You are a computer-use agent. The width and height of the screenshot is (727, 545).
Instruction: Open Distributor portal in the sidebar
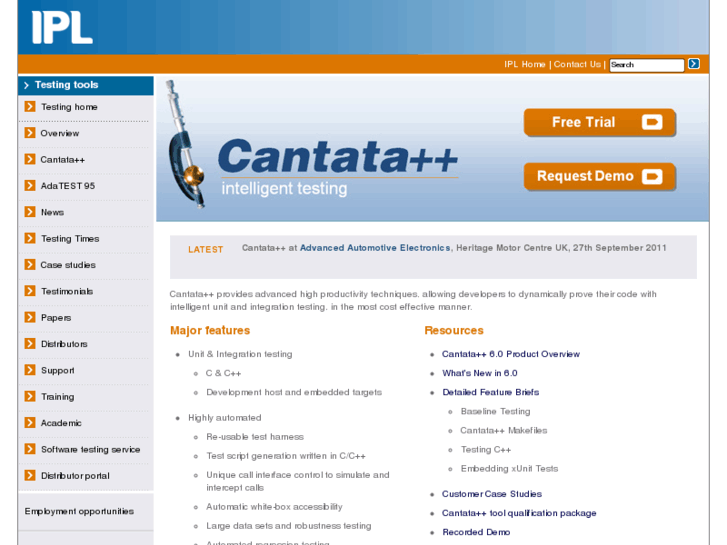[x=75, y=476]
